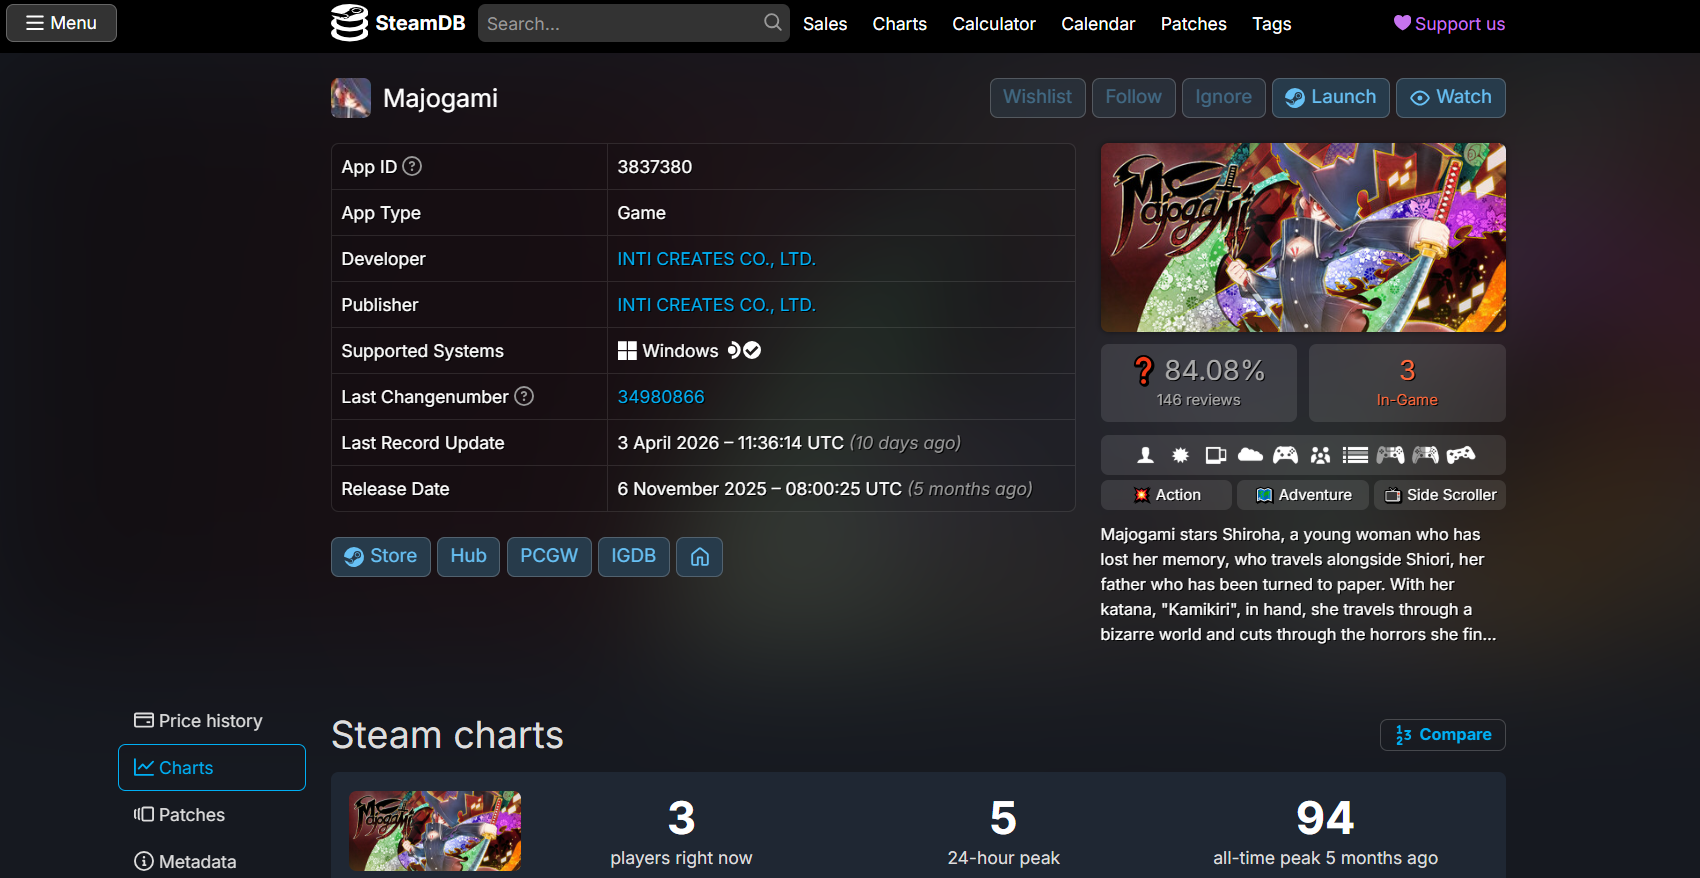This screenshot has width=1700, height=878.
Task: Select the Side Scroller tag with TV icon
Action: click(x=1440, y=495)
